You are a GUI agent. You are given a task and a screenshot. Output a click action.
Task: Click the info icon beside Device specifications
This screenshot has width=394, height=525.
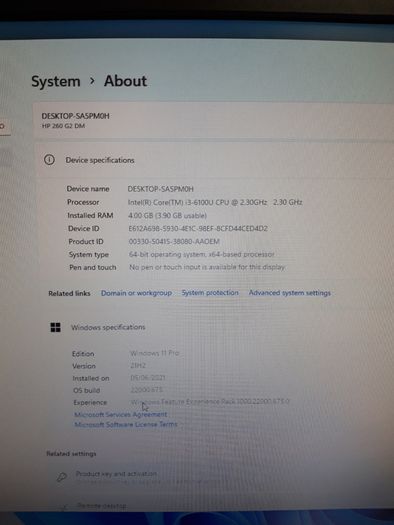pos(50,160)
